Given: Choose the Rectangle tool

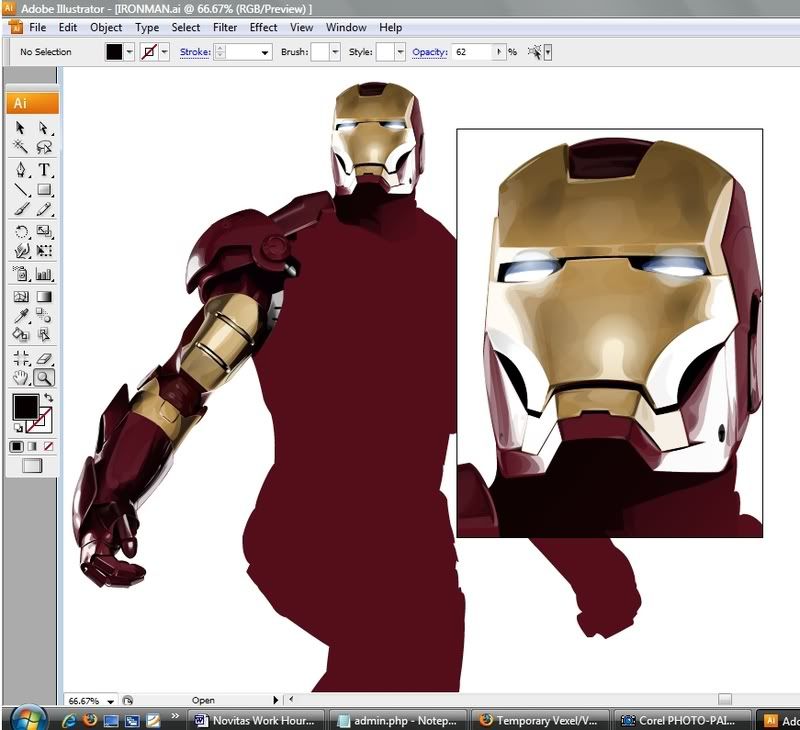Looking at the screenshot, I should pyautogui.click(x=44, y=189).
